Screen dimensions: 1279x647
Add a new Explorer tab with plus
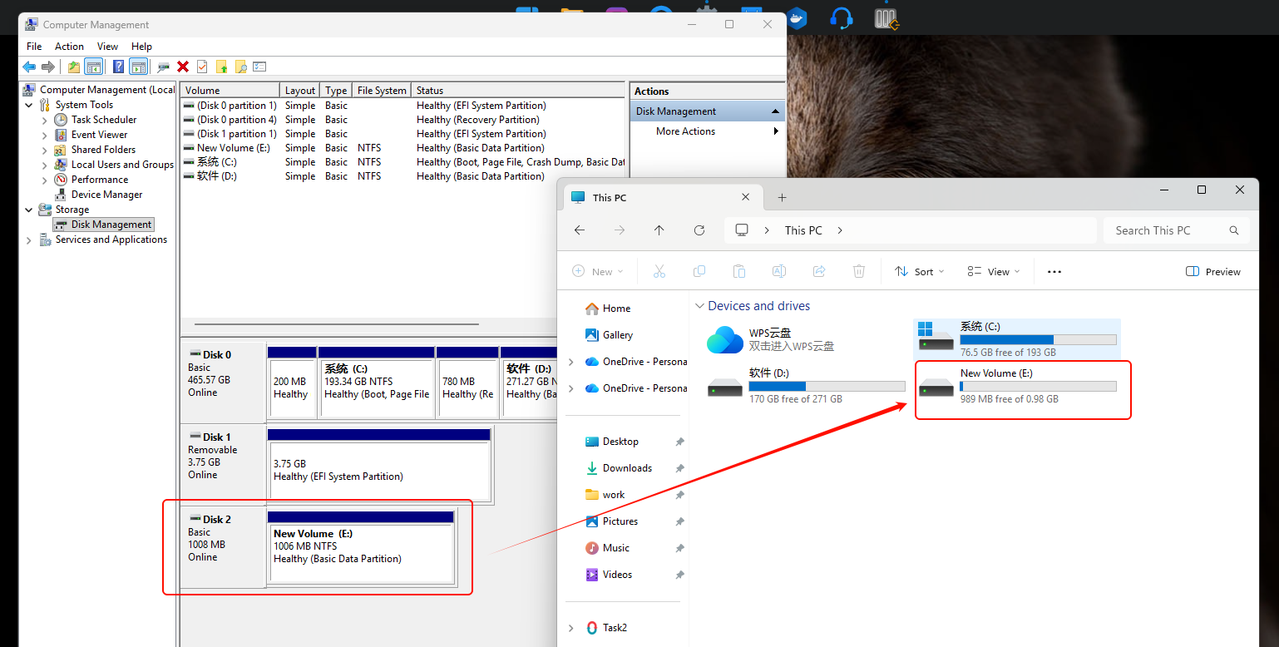(x=782, y=197)
